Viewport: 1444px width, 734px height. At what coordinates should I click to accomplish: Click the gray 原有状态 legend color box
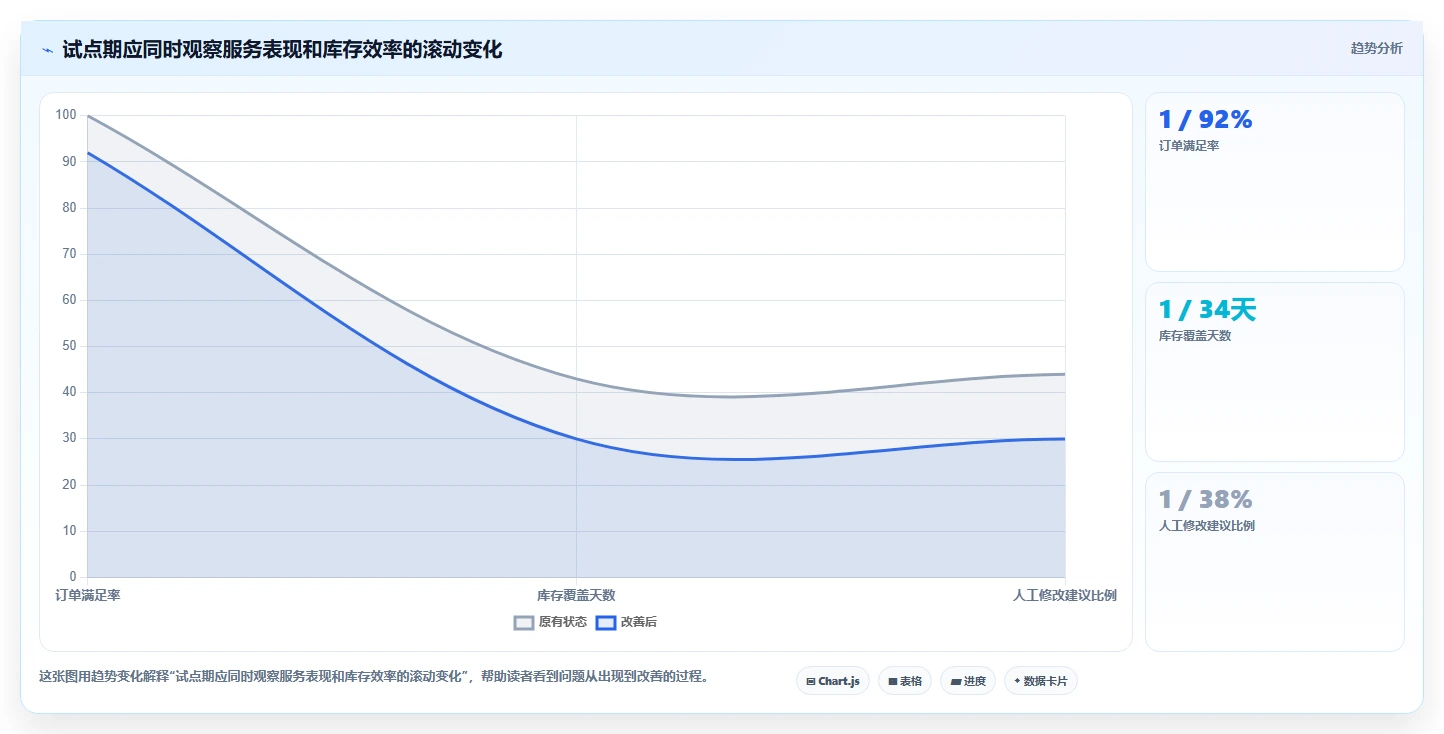pos(524,622)
